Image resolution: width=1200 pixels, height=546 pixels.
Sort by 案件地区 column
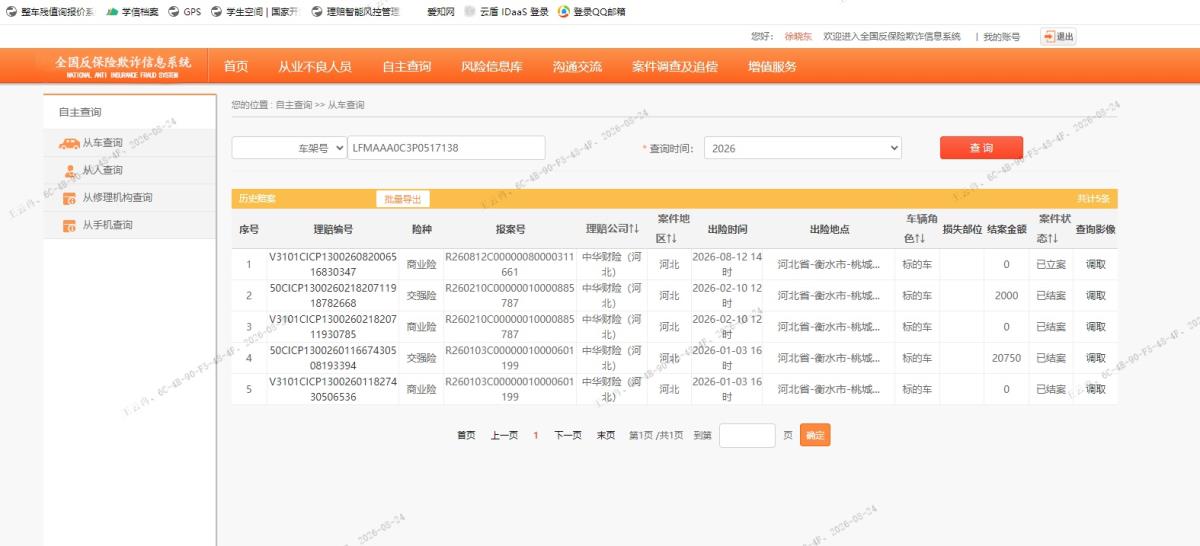(x=673, y=229)
